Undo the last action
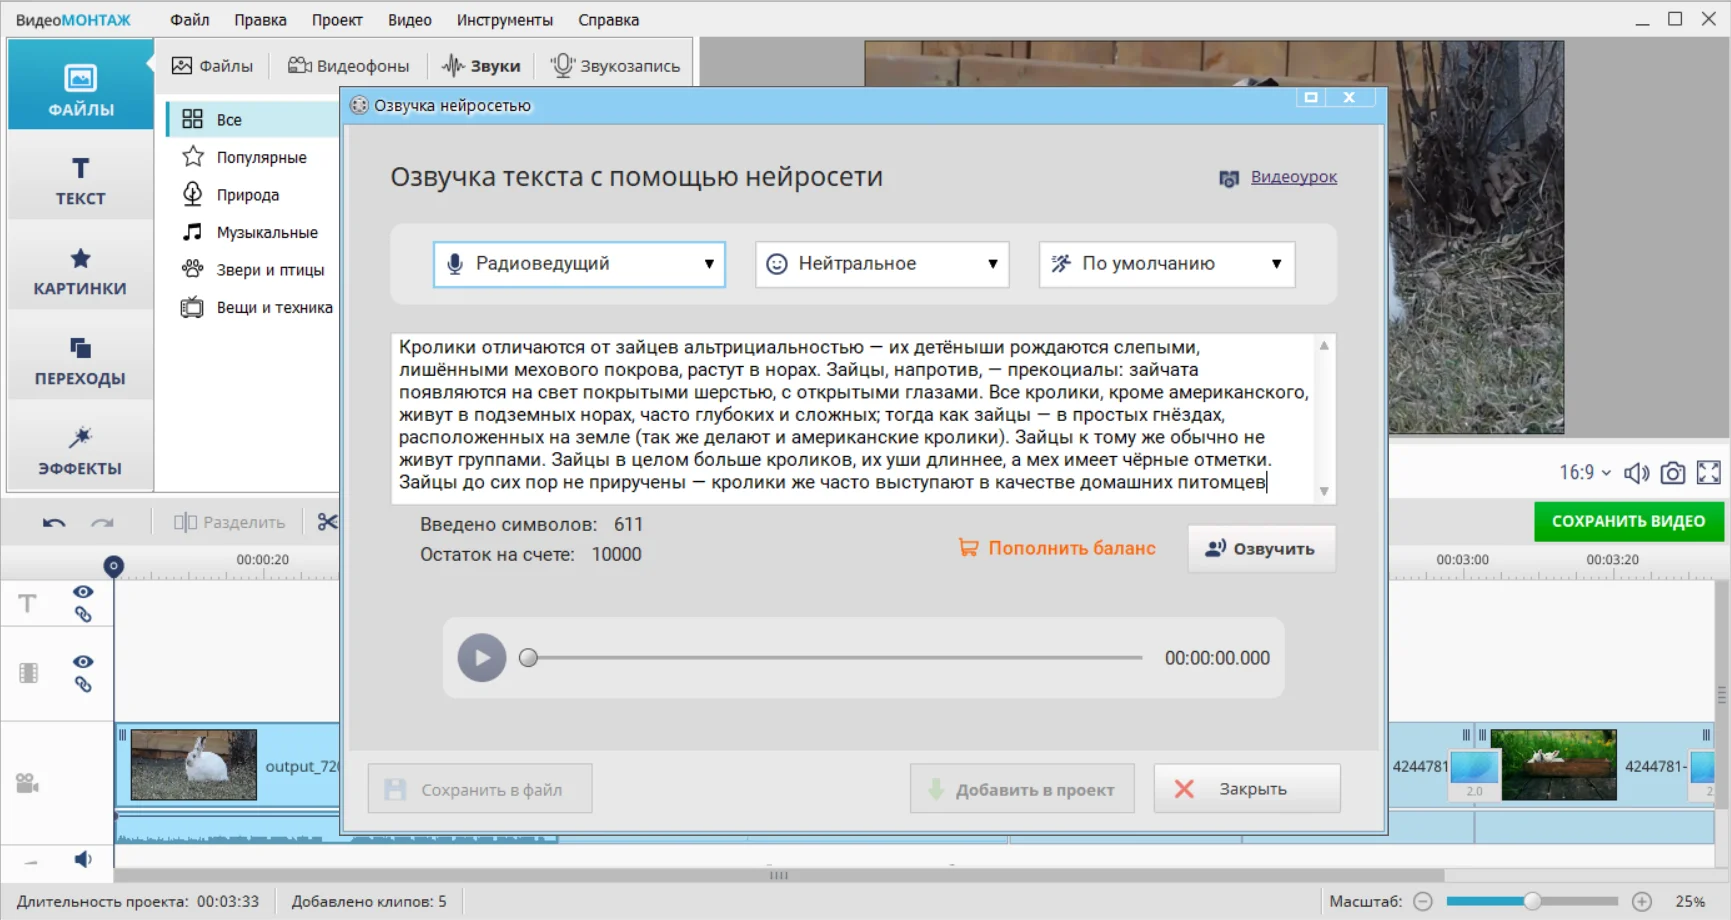The image size is (1731, 920). [x=54, y=522]
